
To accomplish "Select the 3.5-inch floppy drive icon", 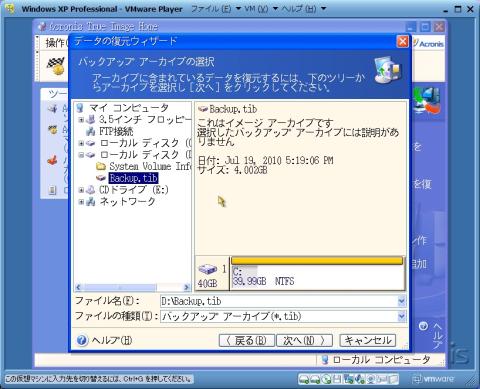I will tap(90, 119).
